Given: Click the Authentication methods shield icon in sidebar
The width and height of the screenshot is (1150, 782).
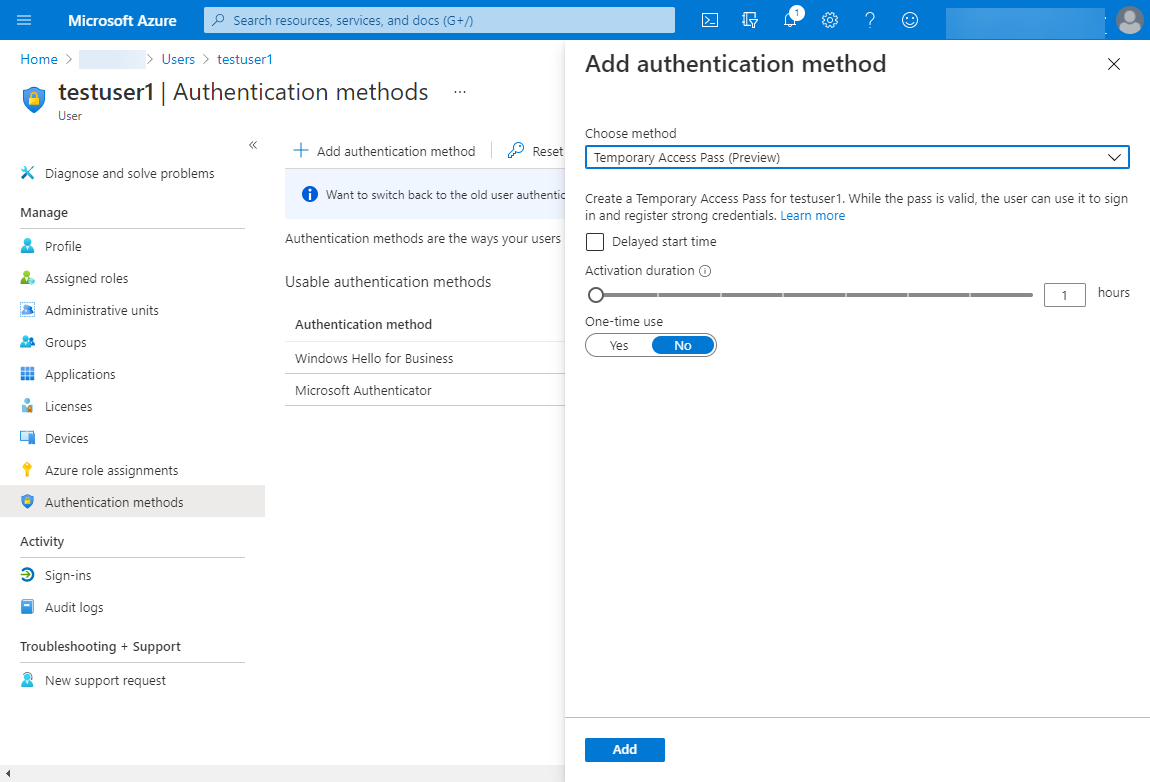Looking at the screenshot, I should 28,502.
